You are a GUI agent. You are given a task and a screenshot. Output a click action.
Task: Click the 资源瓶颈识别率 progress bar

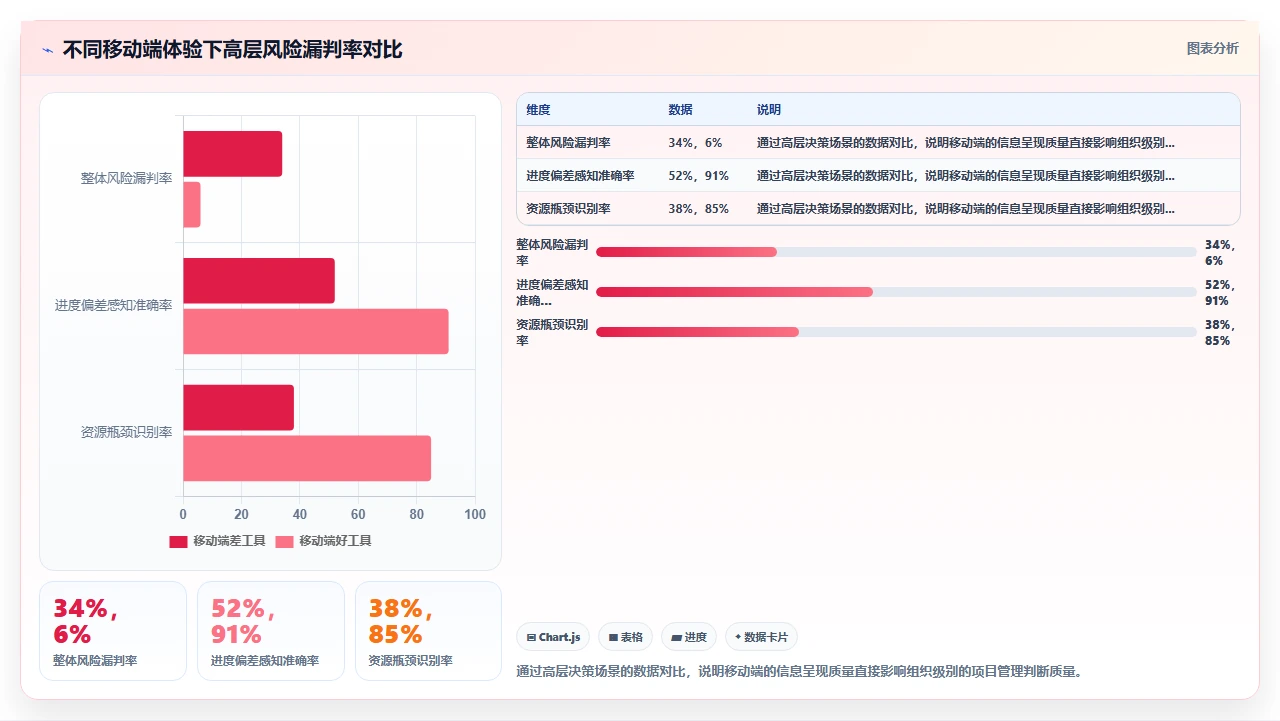tap(896, 332)
